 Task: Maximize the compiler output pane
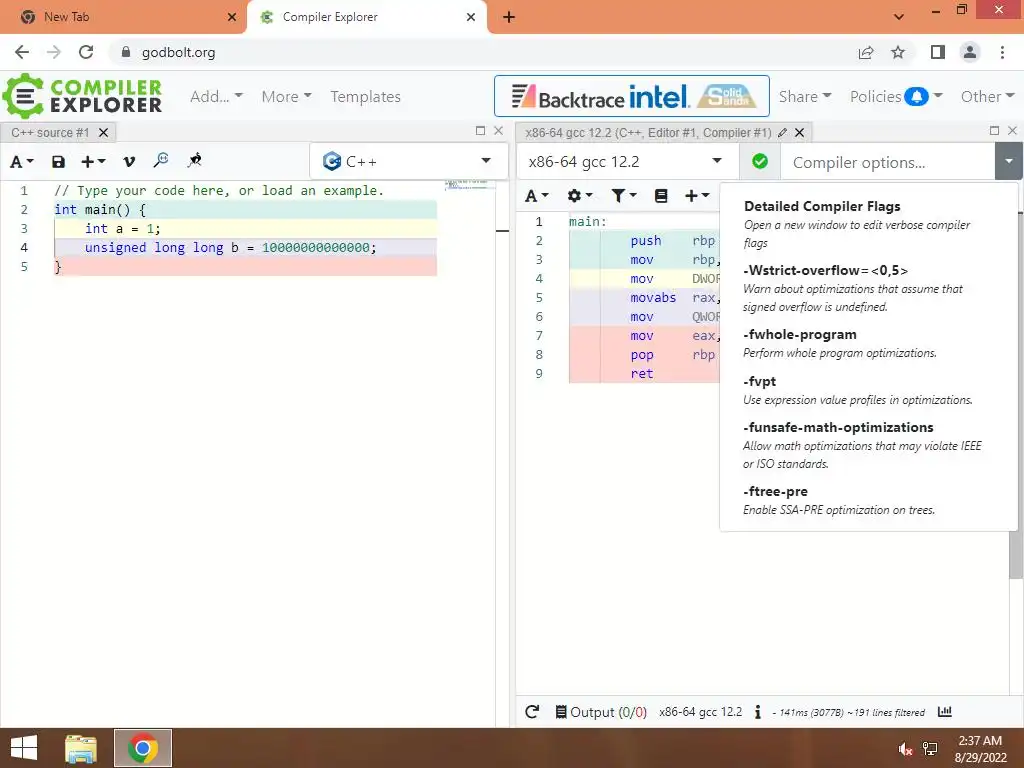click(995, 131)
